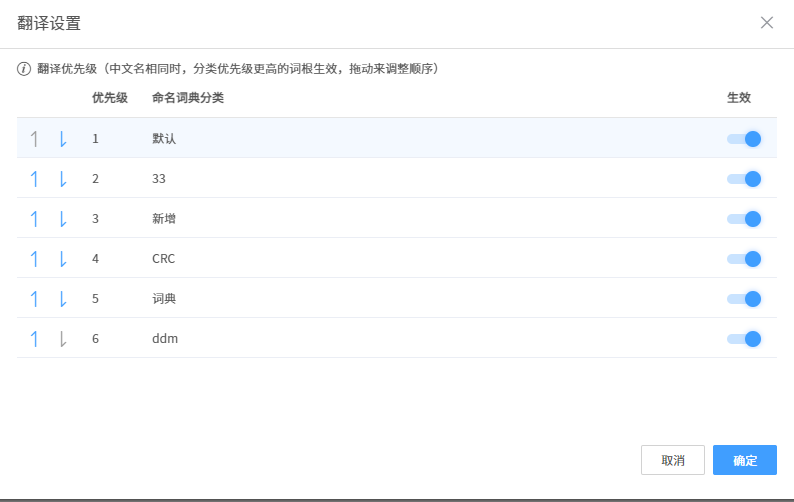Toggle the CRC 生效 switch
The width and height of the screenshot is (794, 502).
[x=744, y=258]
